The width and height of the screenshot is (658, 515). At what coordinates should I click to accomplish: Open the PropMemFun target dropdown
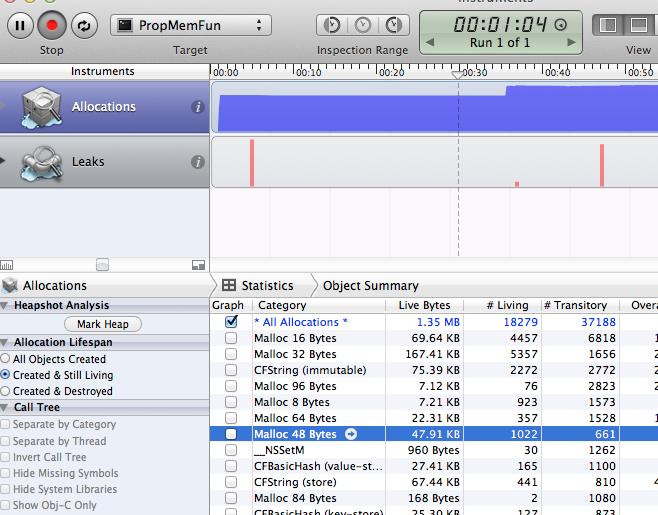[x=190, y=25]
